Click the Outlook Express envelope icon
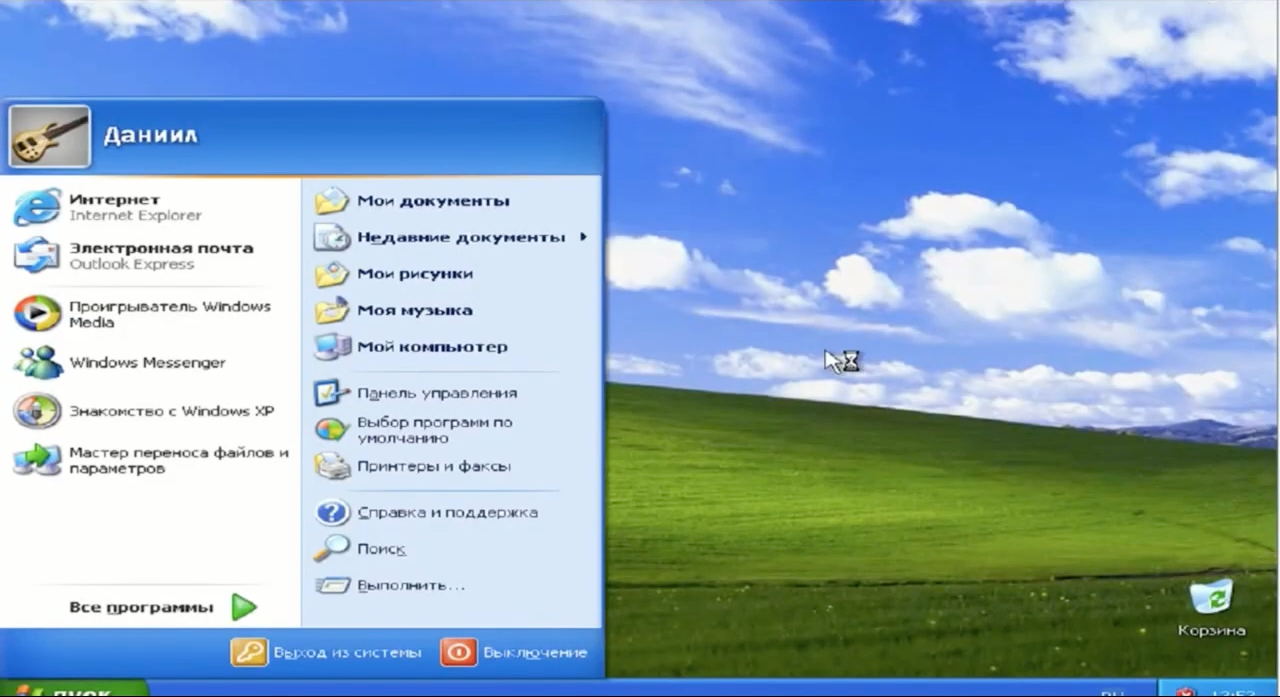Image resolution: width=1280 pixels, height=697 pixels. tap(37, 255)
